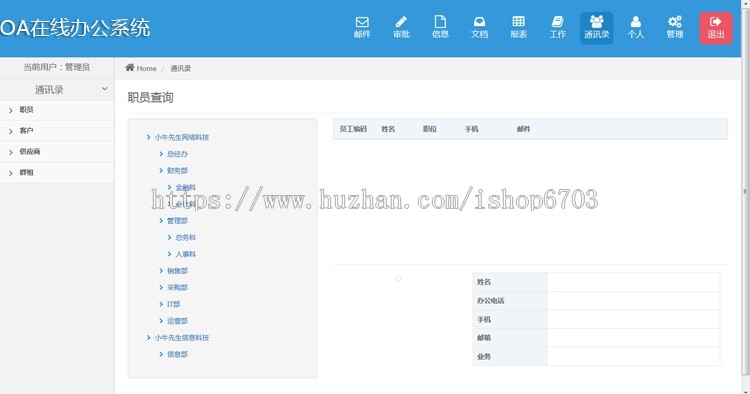Expand the 财务部 chevron
The width and height of the screenshot is (750, 394).
(x=161, y=171)
